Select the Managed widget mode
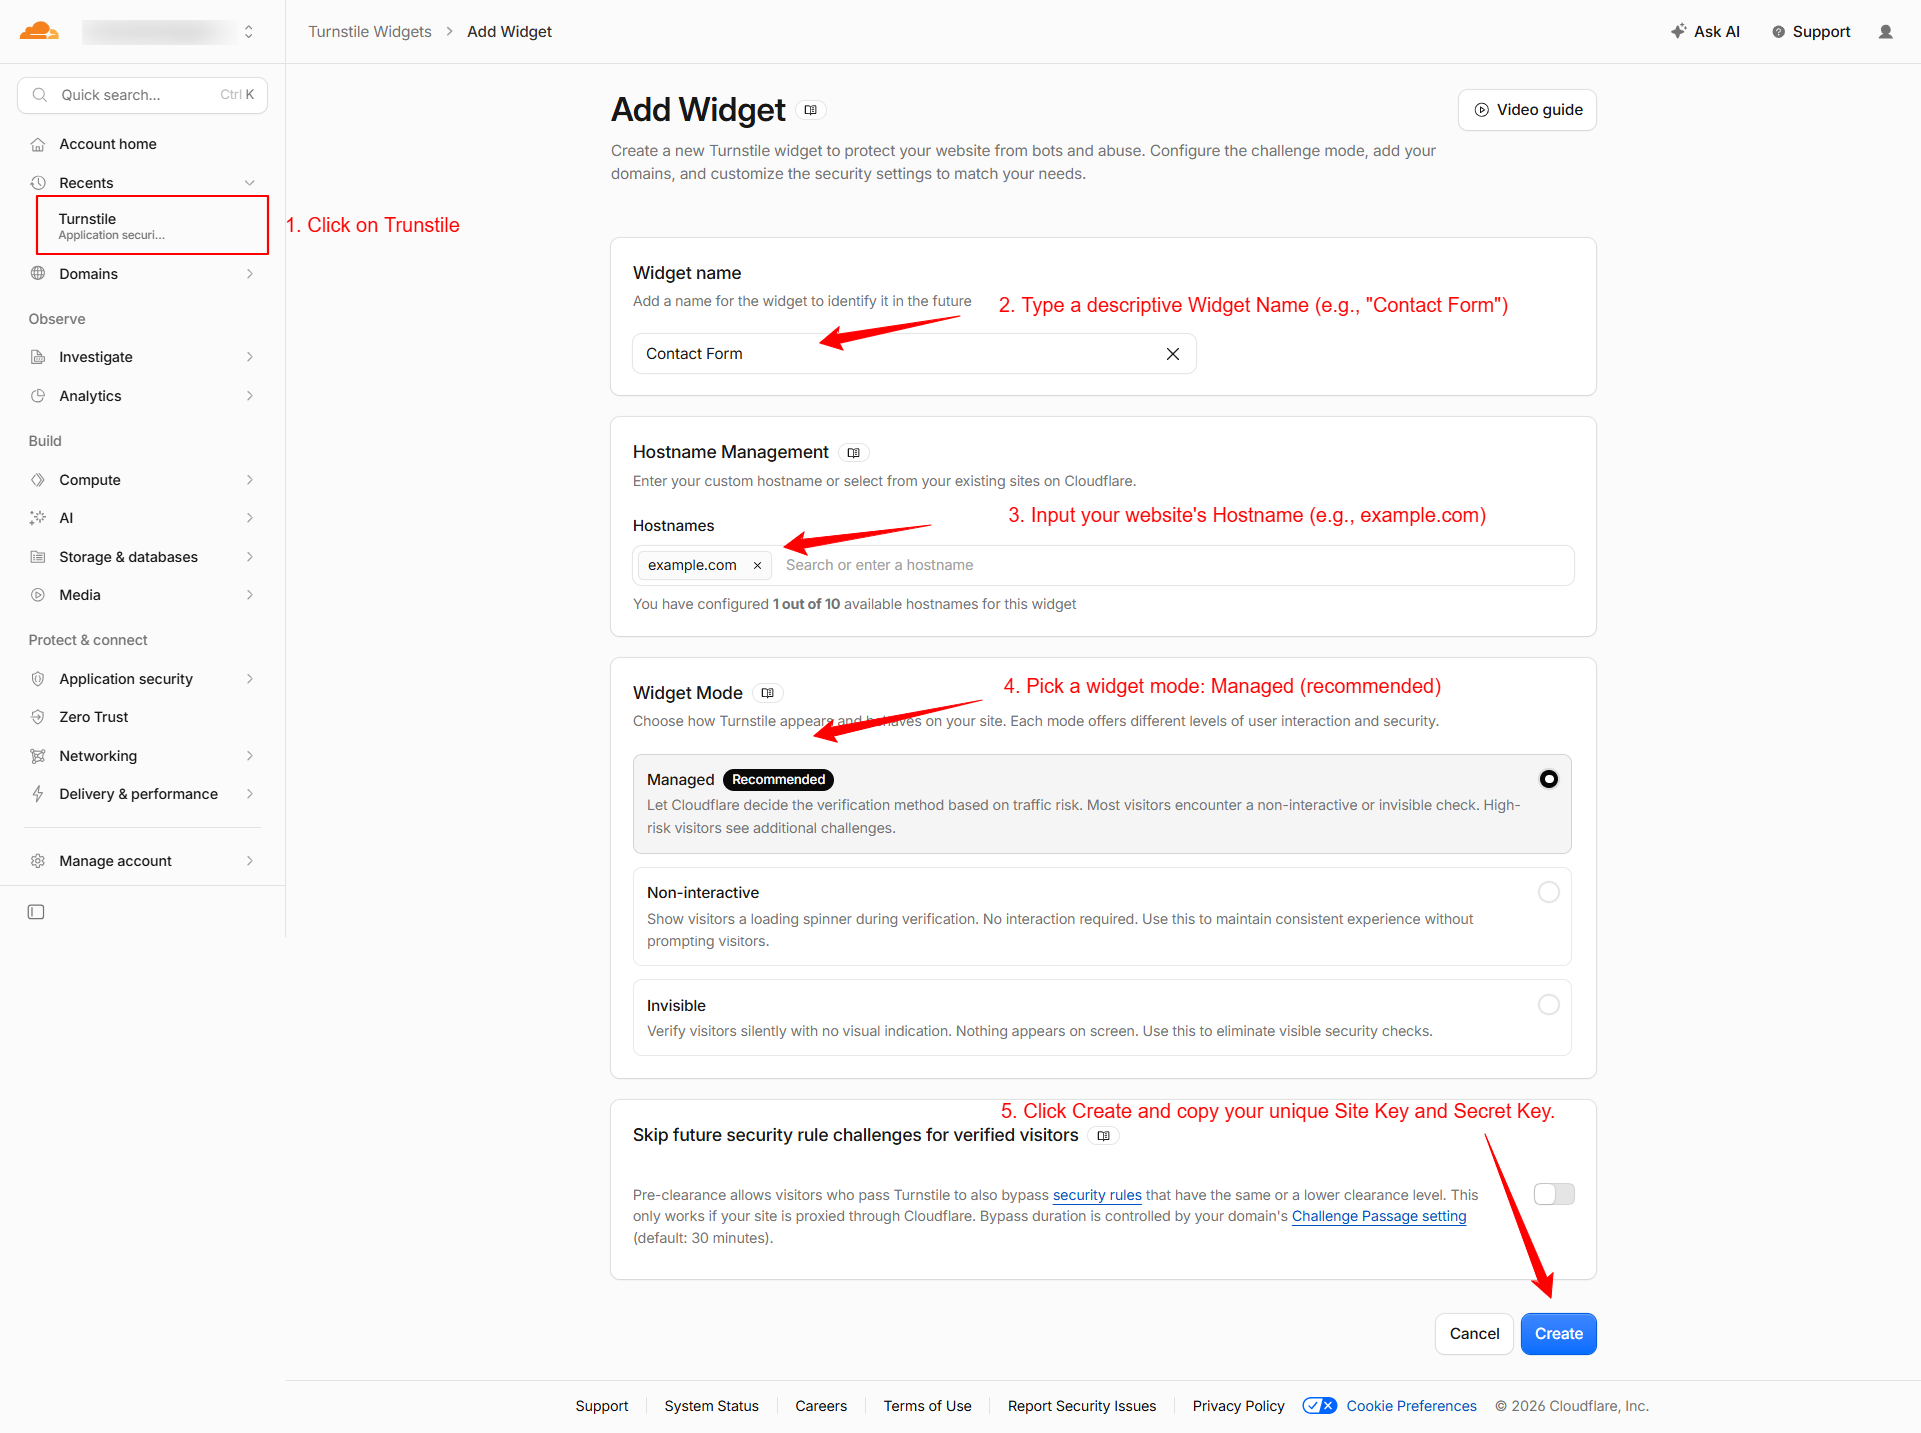The height and width of the screenshot is (1433, 1921). click(x=1102, y=804)
